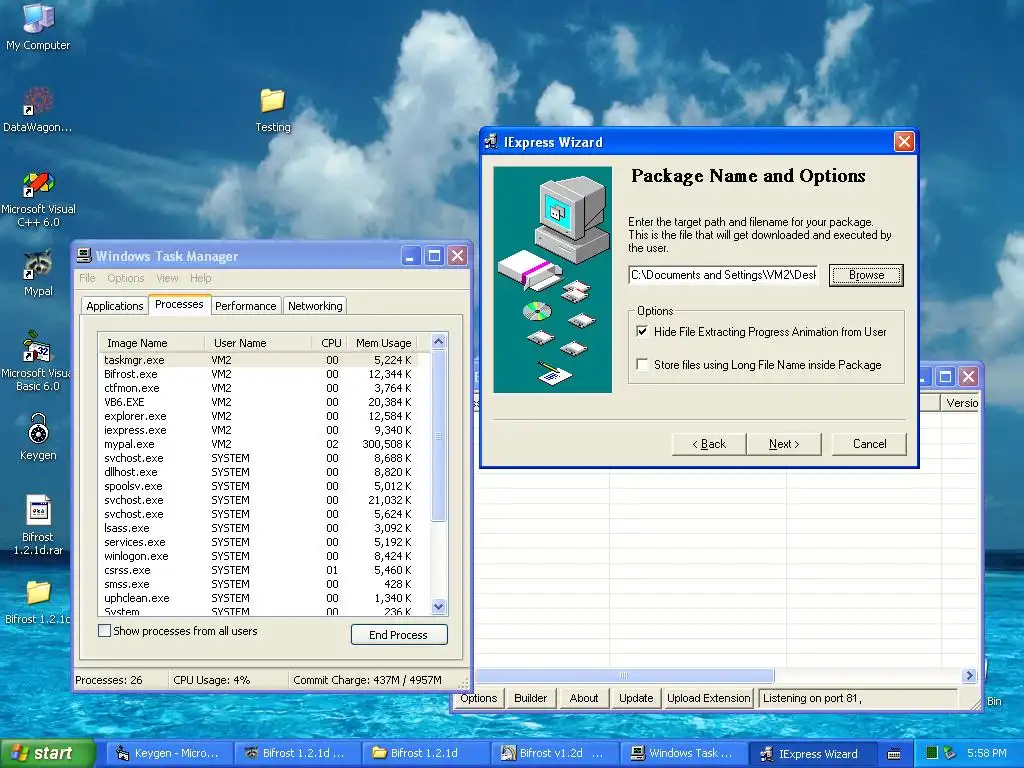Click About in Bifrost window
The height and width of the screenshot is (768, 1024).
point(584,698)
